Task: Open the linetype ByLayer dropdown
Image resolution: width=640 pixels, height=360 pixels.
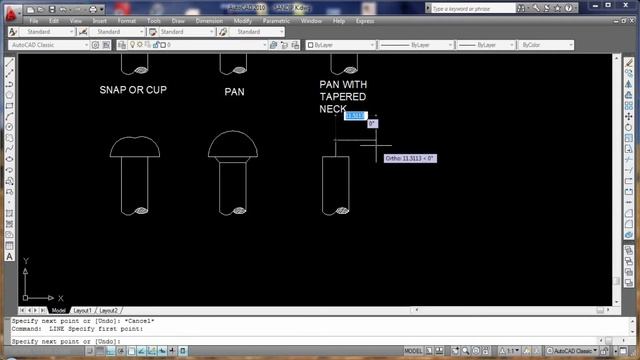Action: 416,45
